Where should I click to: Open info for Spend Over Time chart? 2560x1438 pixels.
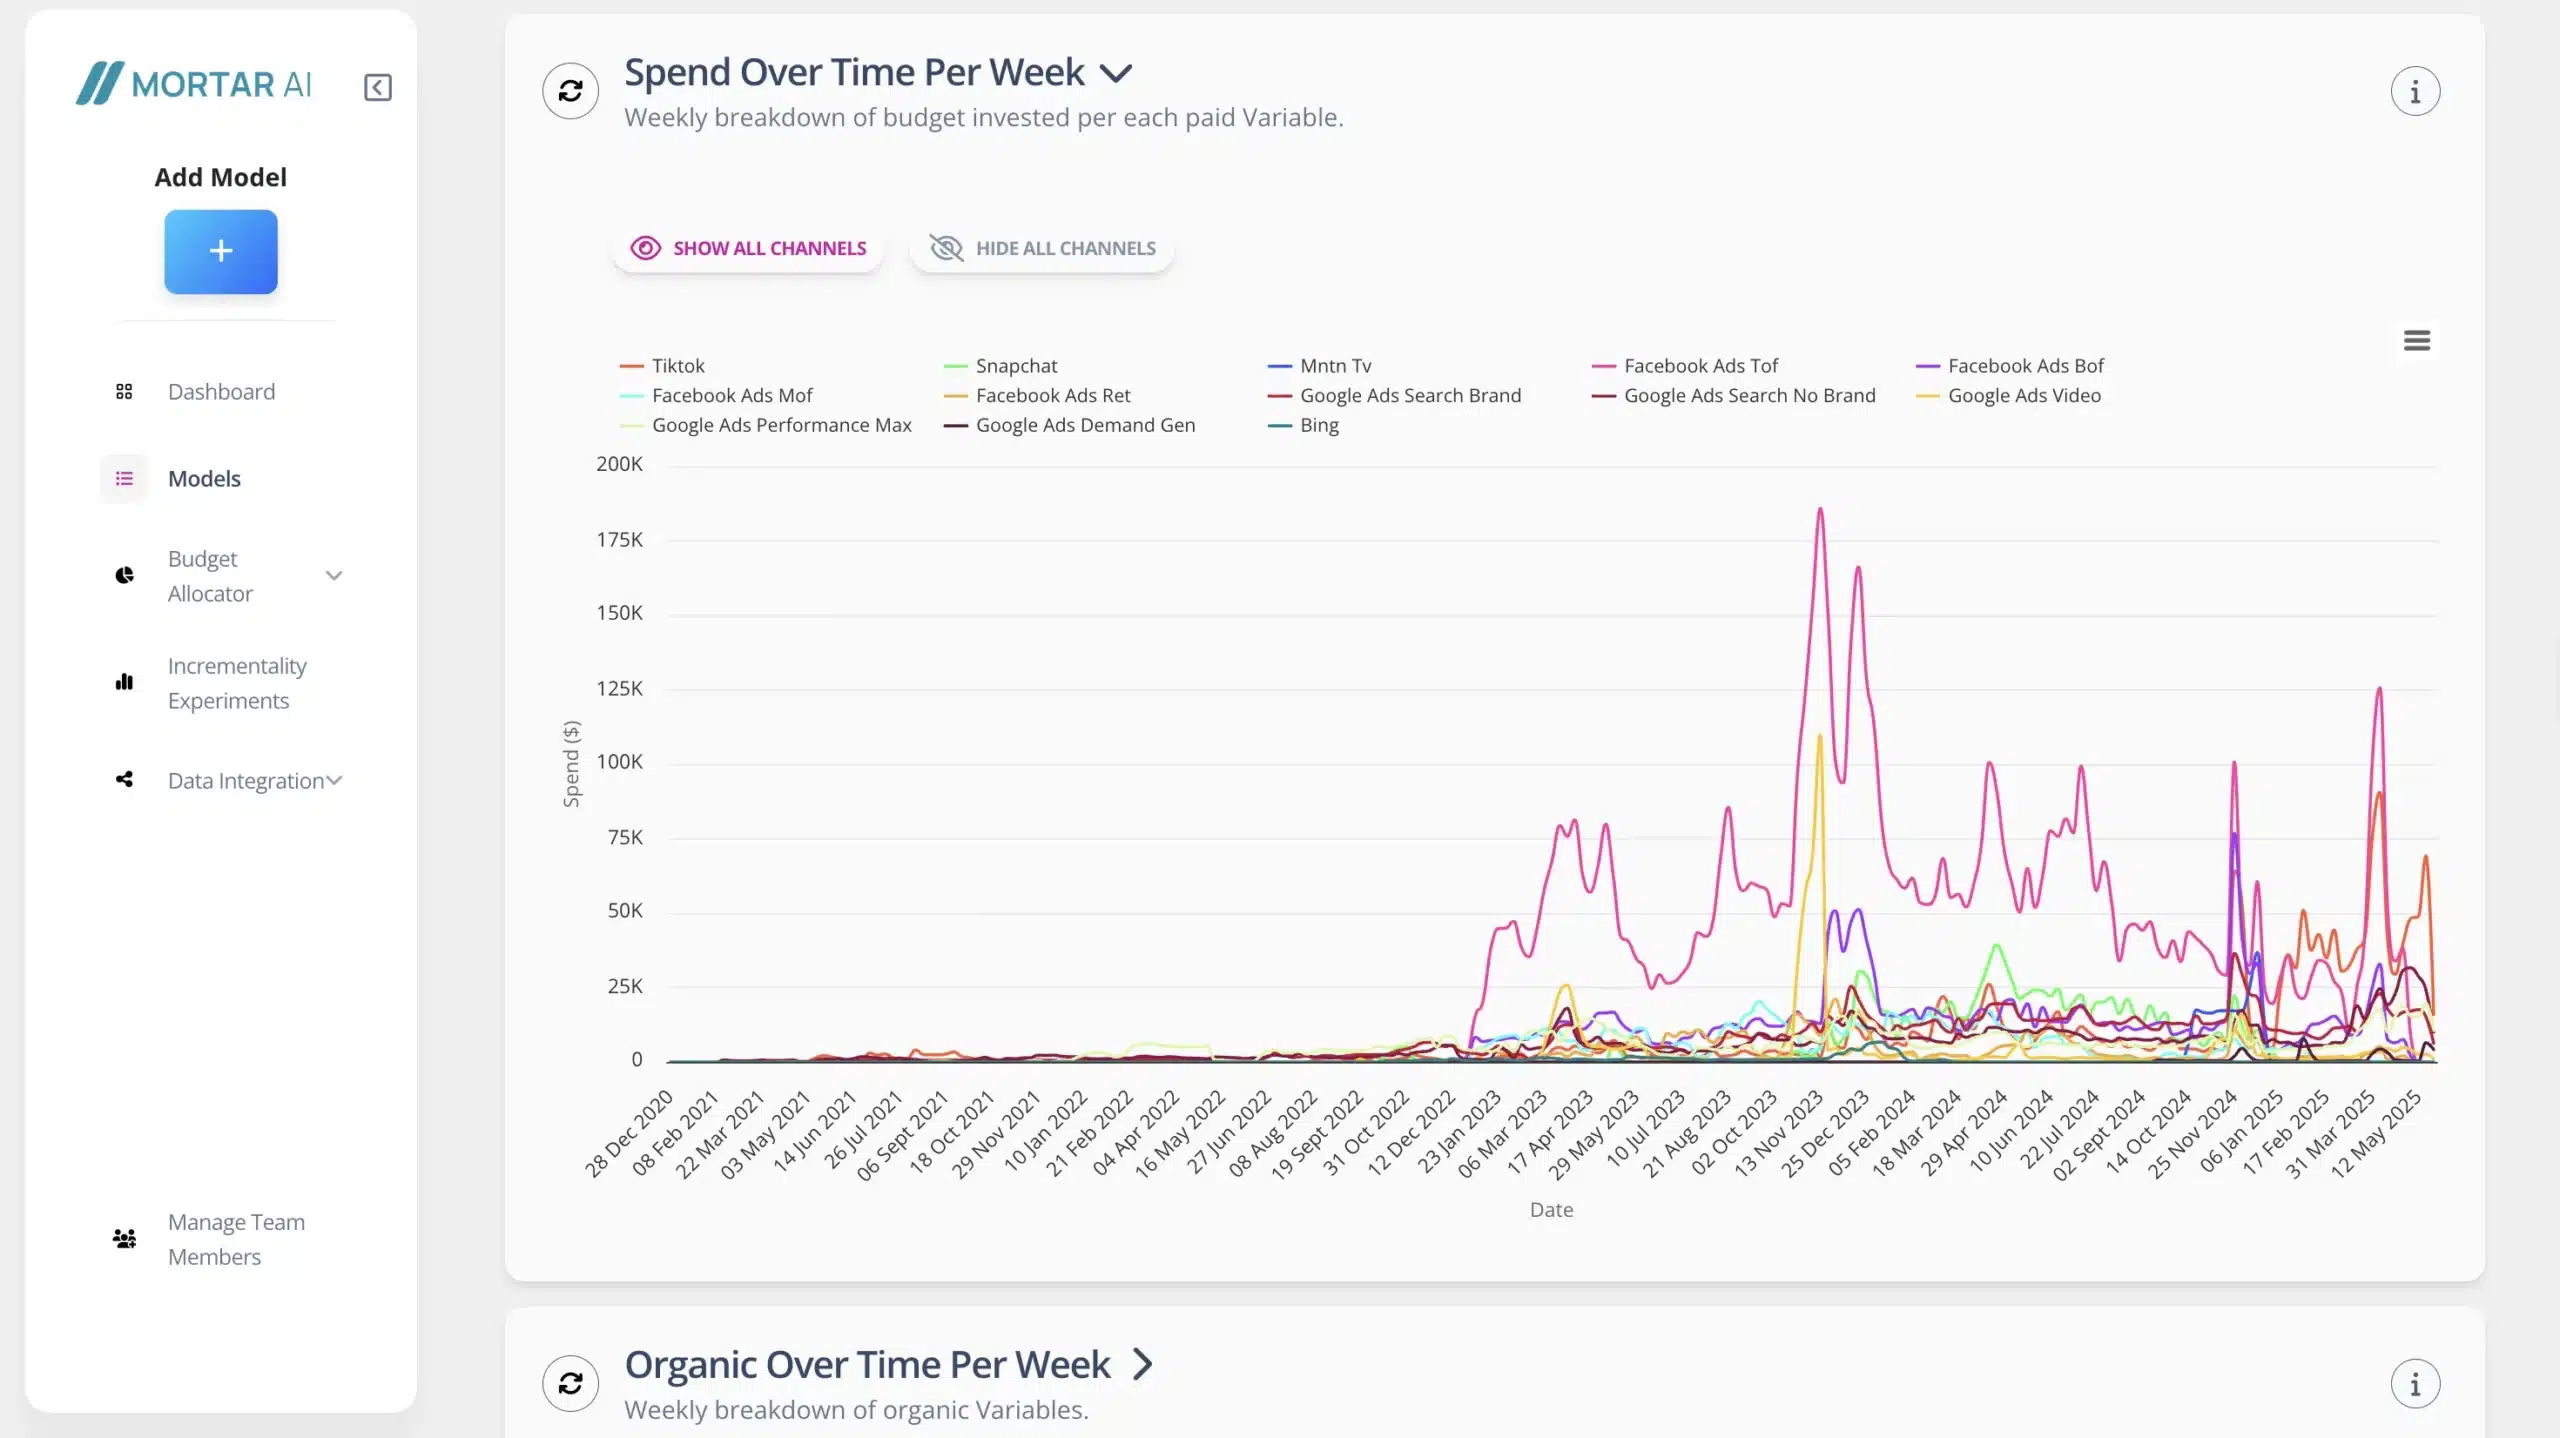[2415, 92]
